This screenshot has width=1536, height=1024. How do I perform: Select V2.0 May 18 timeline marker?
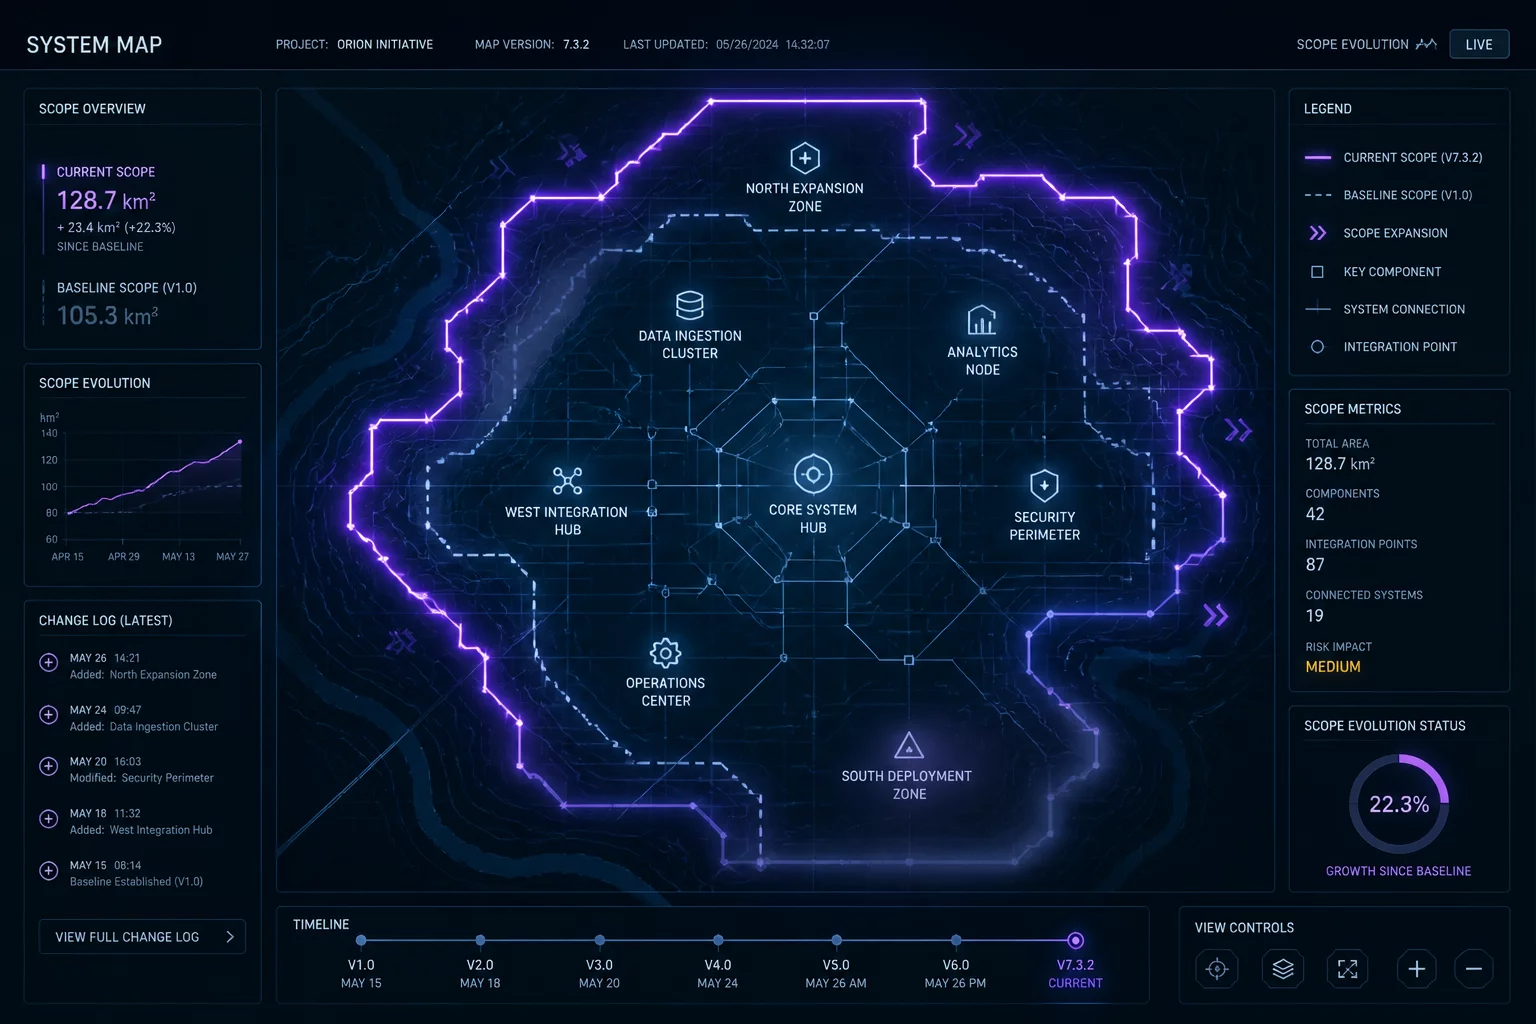[480, 940]
